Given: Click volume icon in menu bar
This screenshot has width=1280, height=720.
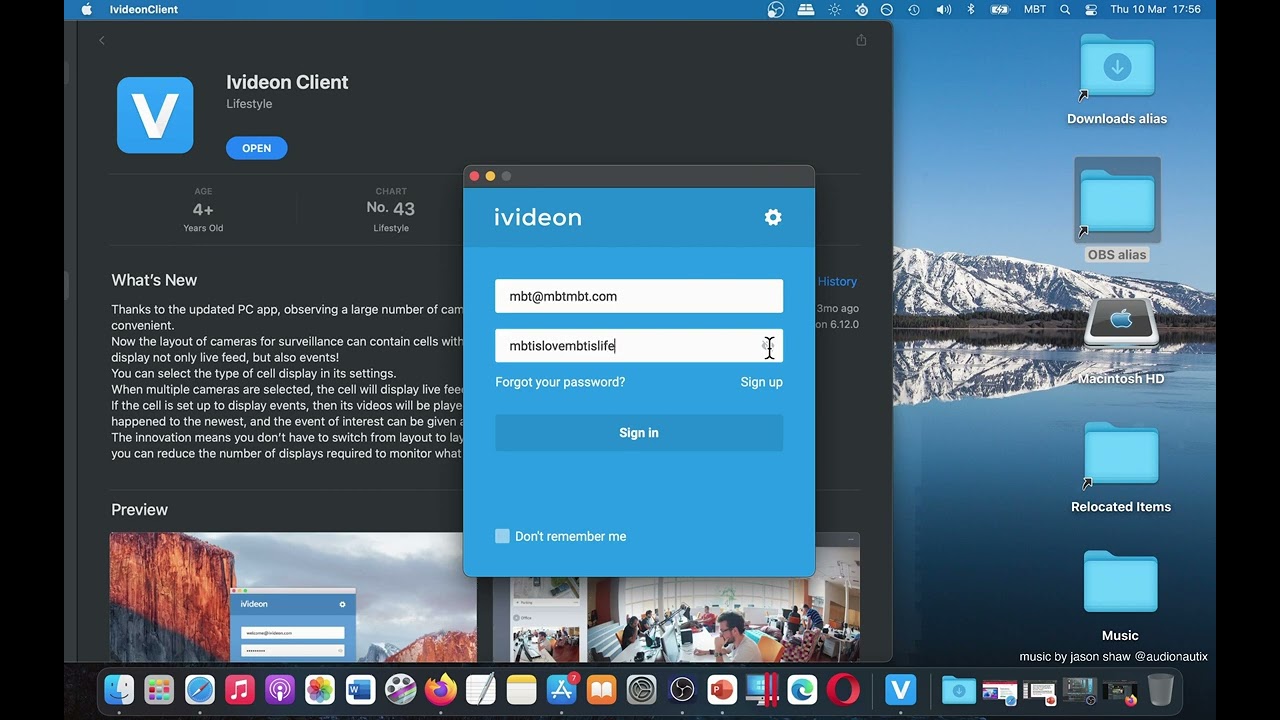Looking at the screenshot, I should click(x=943, y=9).
